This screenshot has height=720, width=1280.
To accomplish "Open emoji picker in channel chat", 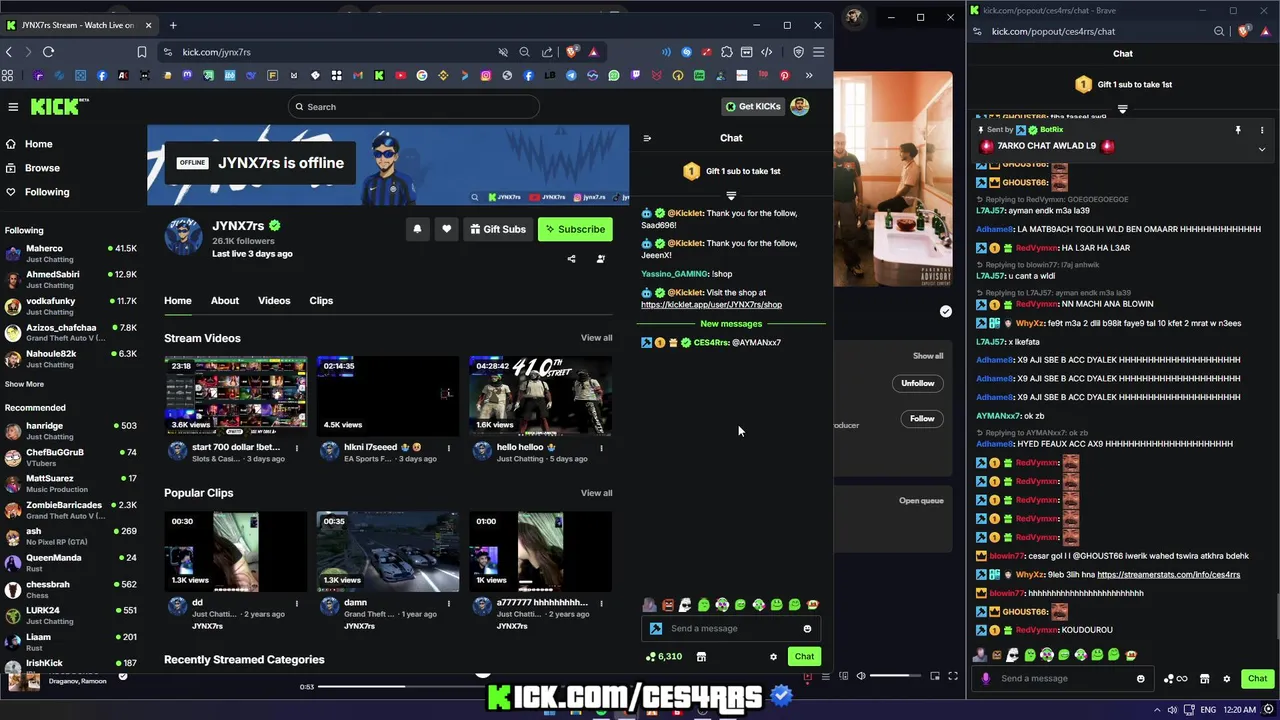I will pyautogui.click(x=807, y=629).
